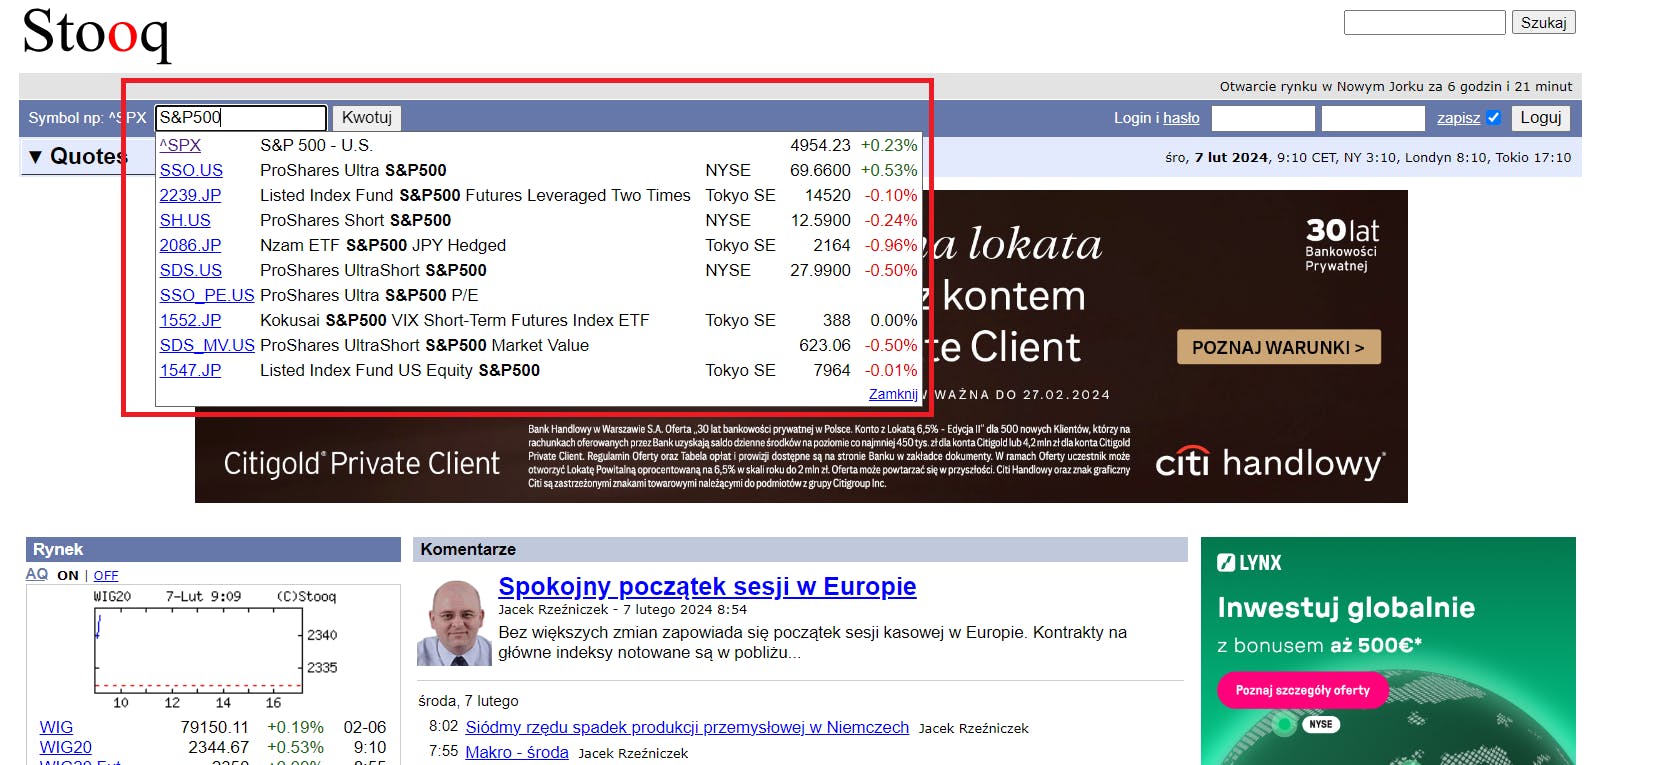Click the top-right search input field
The image size is (1659, 765).
[x=1424, y=22]
